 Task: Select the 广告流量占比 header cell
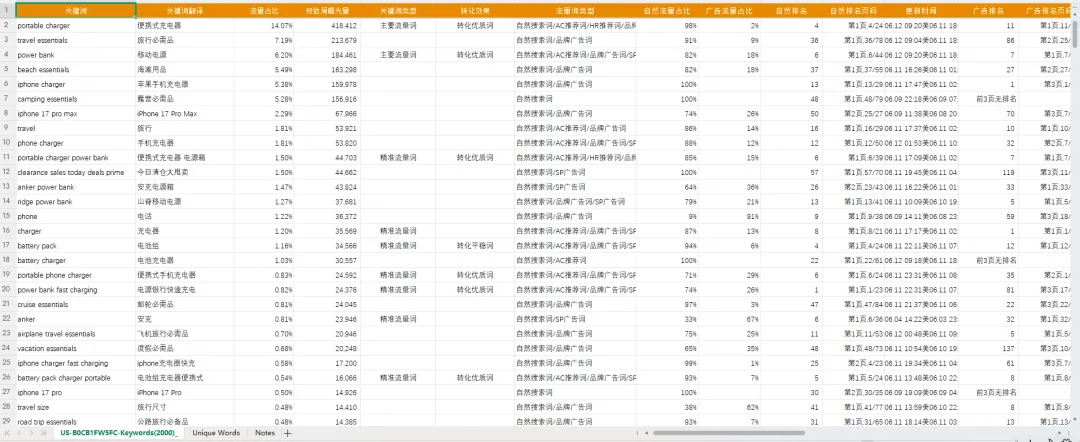pos(729,11)
